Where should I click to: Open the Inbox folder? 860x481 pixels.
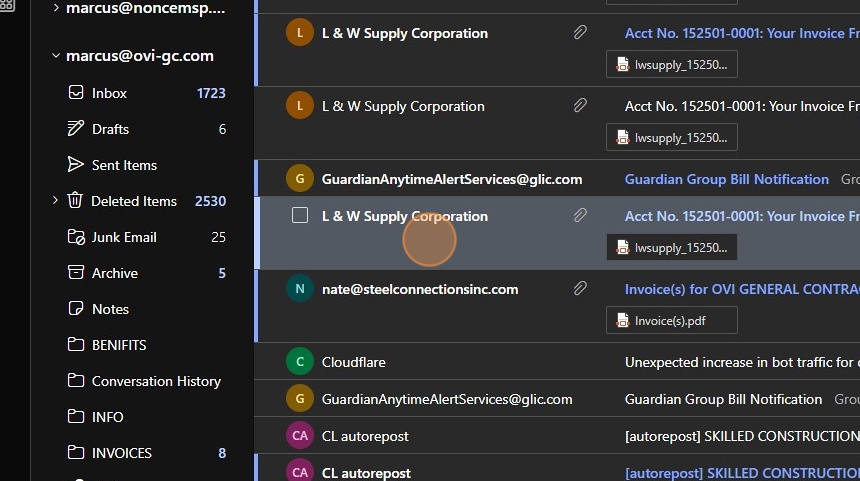pyautogui.click(x=146, y=93)
